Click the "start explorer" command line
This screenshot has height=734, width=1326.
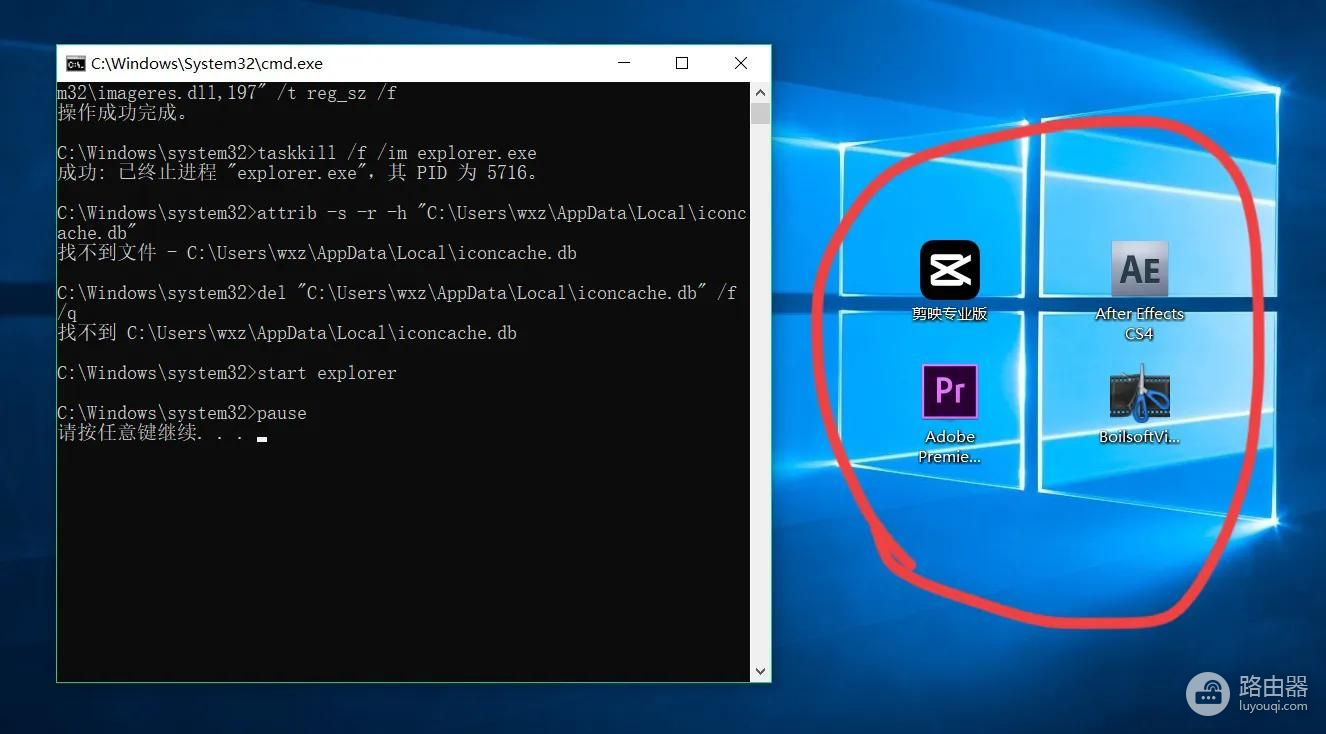point(326,373)
